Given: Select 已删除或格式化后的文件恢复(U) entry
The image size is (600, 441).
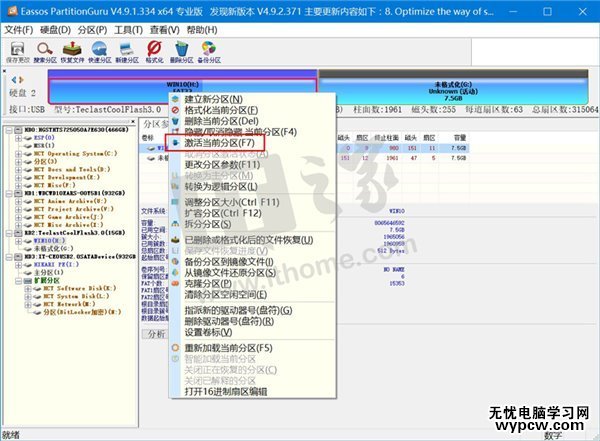Looking at the screenshot, I should coord(253,240).
